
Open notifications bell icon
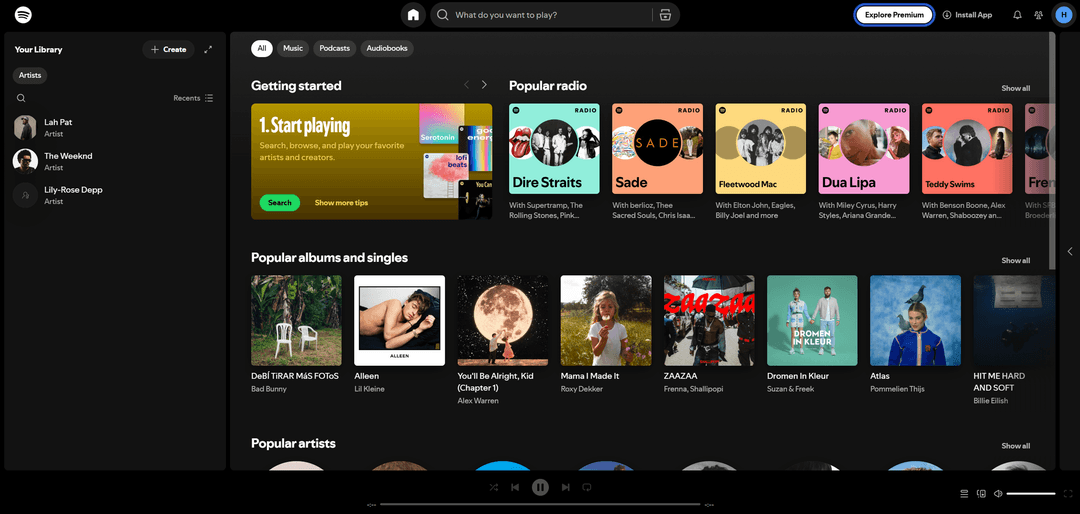[x=1017, y=14]
